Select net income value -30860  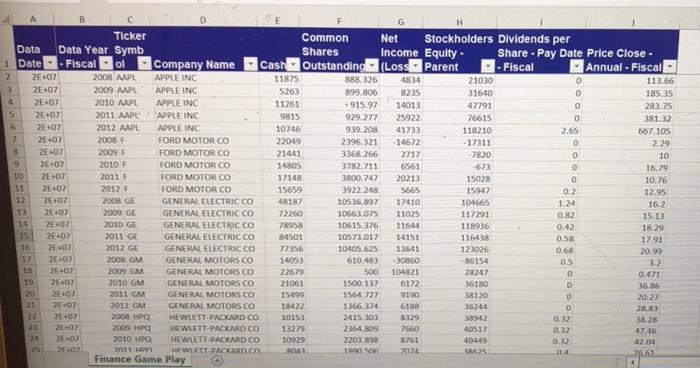tap(406, 261)
